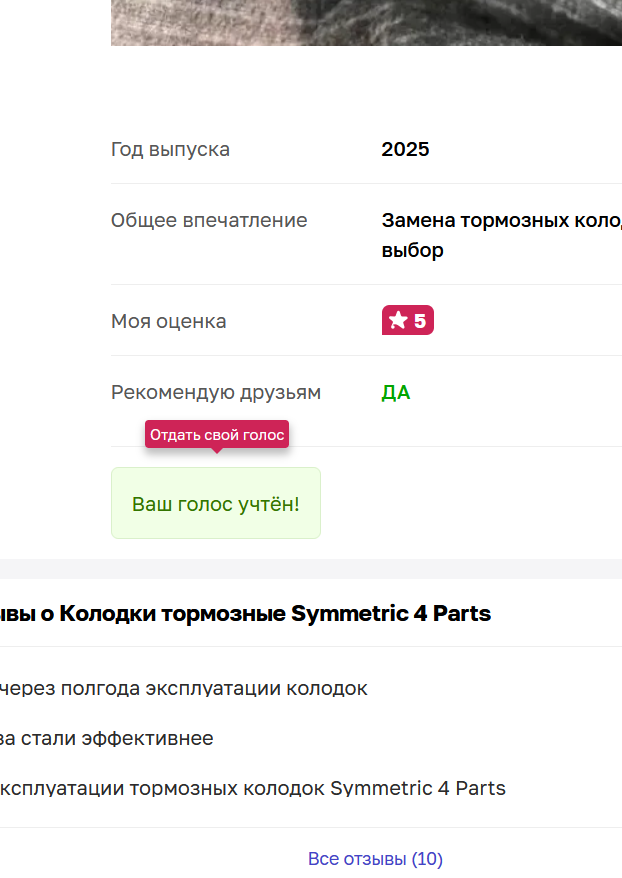Open review ending 'стали эффективнее'
This screenshot has height=878, width=622.
click(x=106, y=738)
